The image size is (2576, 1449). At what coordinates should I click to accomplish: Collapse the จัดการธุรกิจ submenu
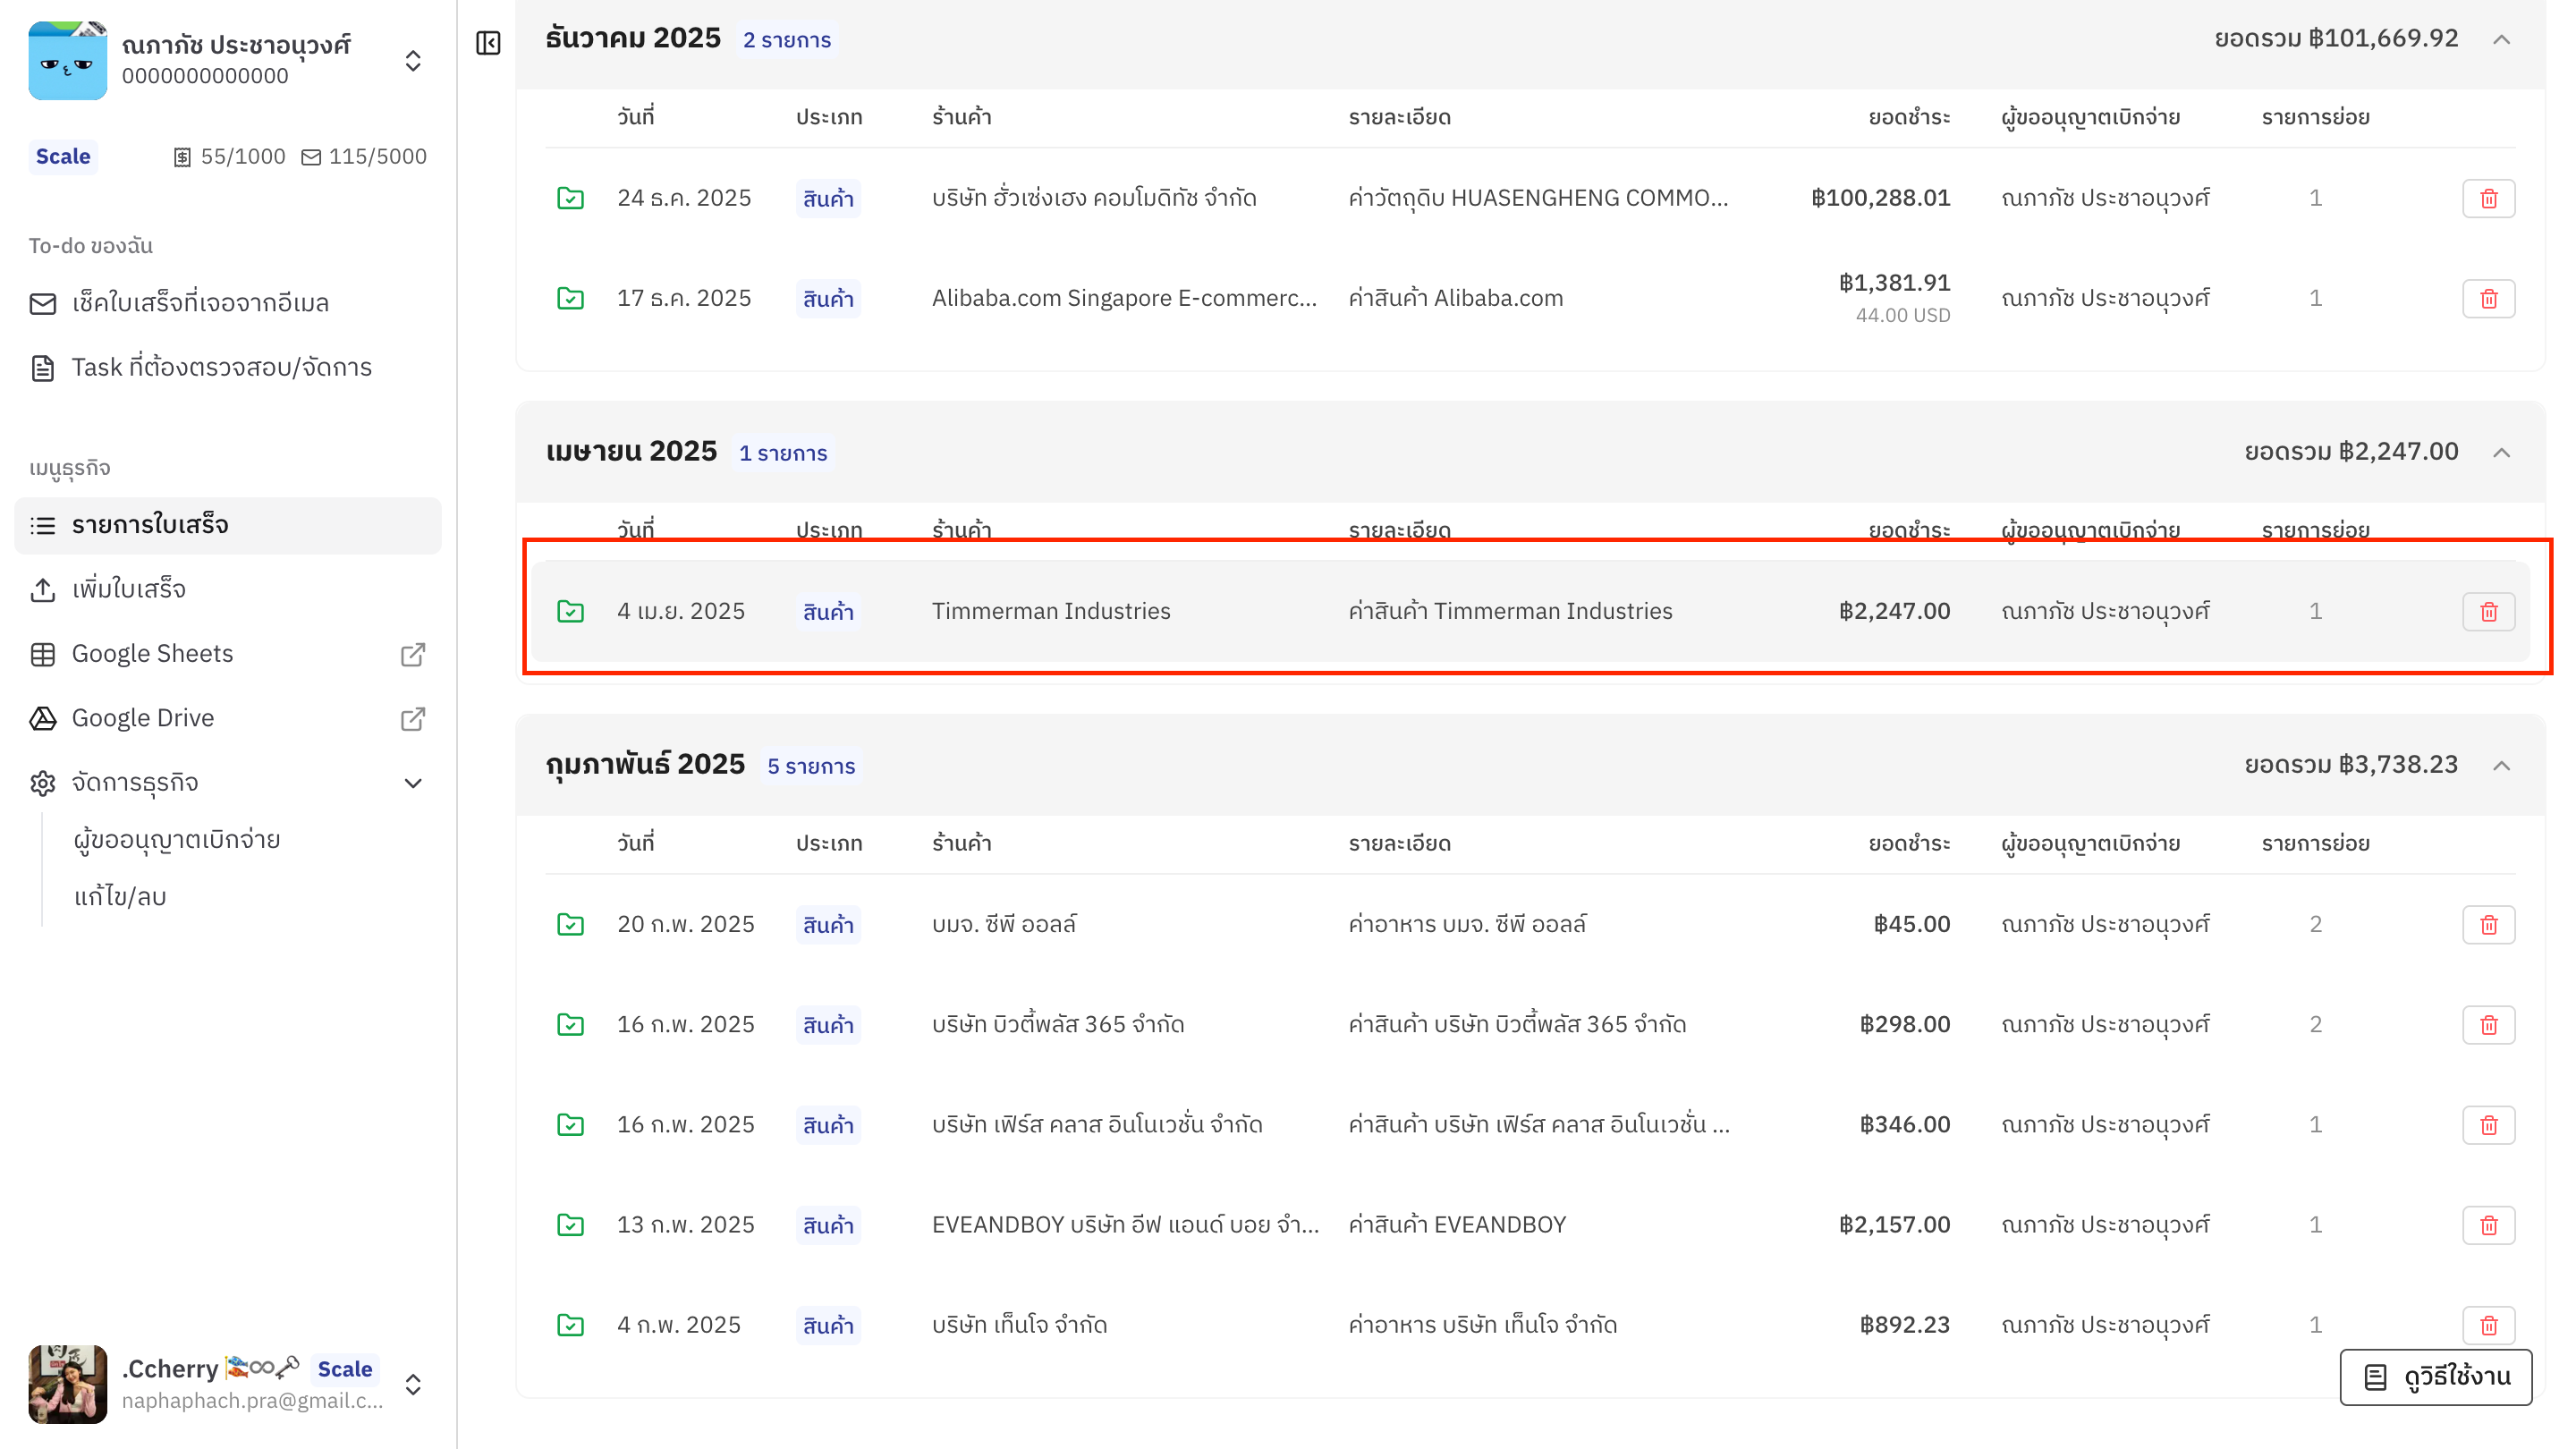tap(413, 783)
